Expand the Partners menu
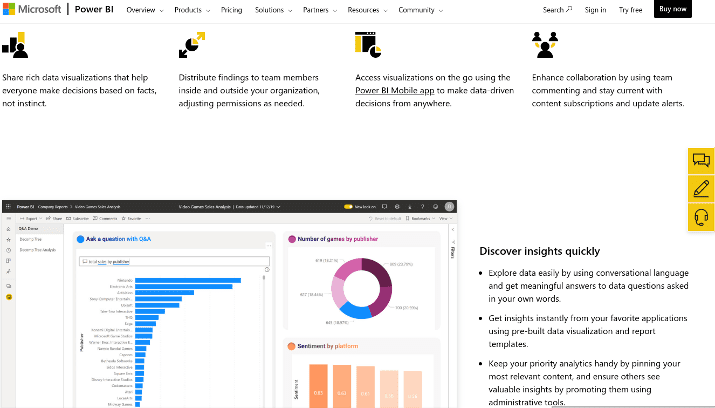The image size is (715, 408). click(x=320, y=10)
